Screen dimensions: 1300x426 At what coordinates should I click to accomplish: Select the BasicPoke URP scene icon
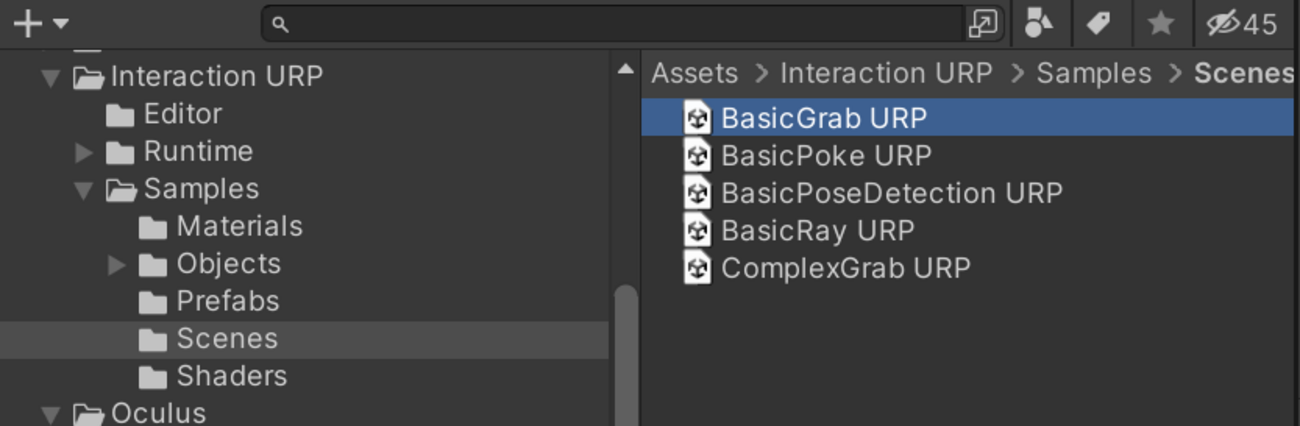pyautogui.click(x=697, y=156)
